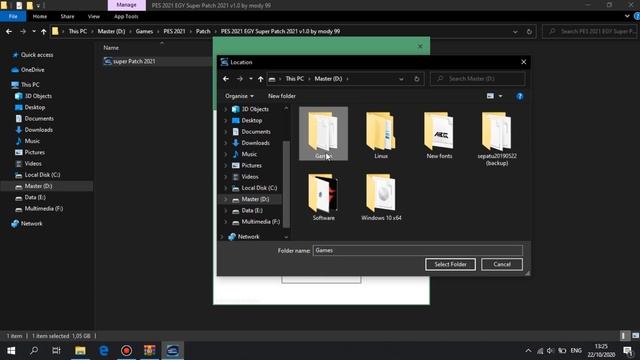The width and height of the screenshot is (640, 360).
Task: Open the volume icon in system tray
Action: 550,351
